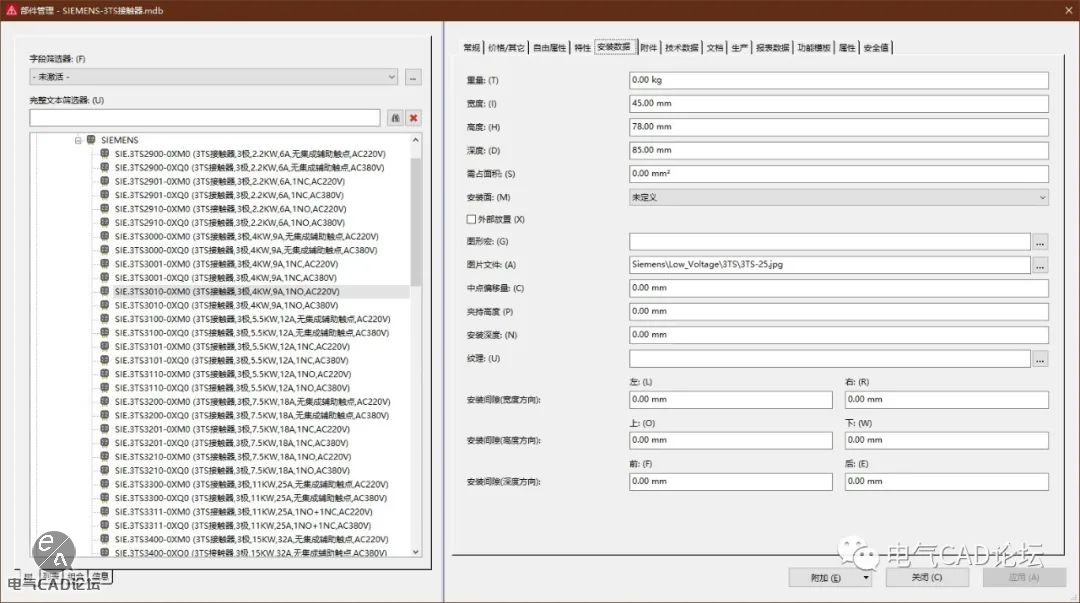Click the SIEMENS folder node icon
This screenshot has width=1080, height=603.
91,140
